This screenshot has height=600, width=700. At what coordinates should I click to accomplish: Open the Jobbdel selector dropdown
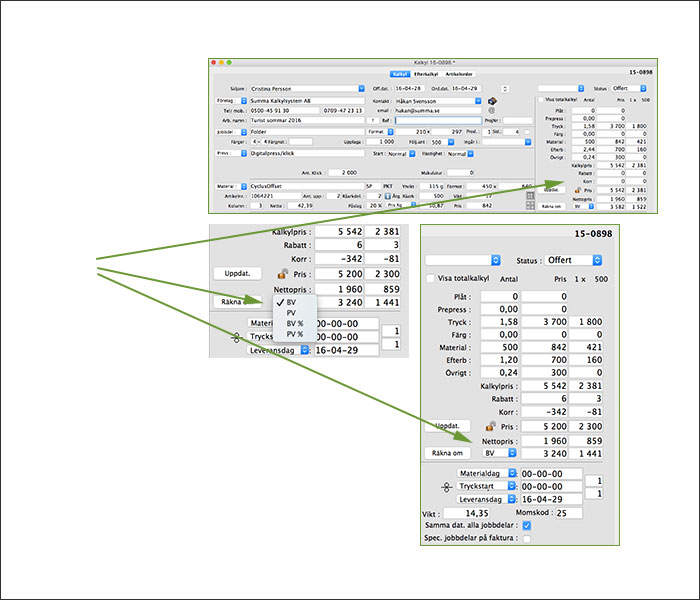click(231, 132)
